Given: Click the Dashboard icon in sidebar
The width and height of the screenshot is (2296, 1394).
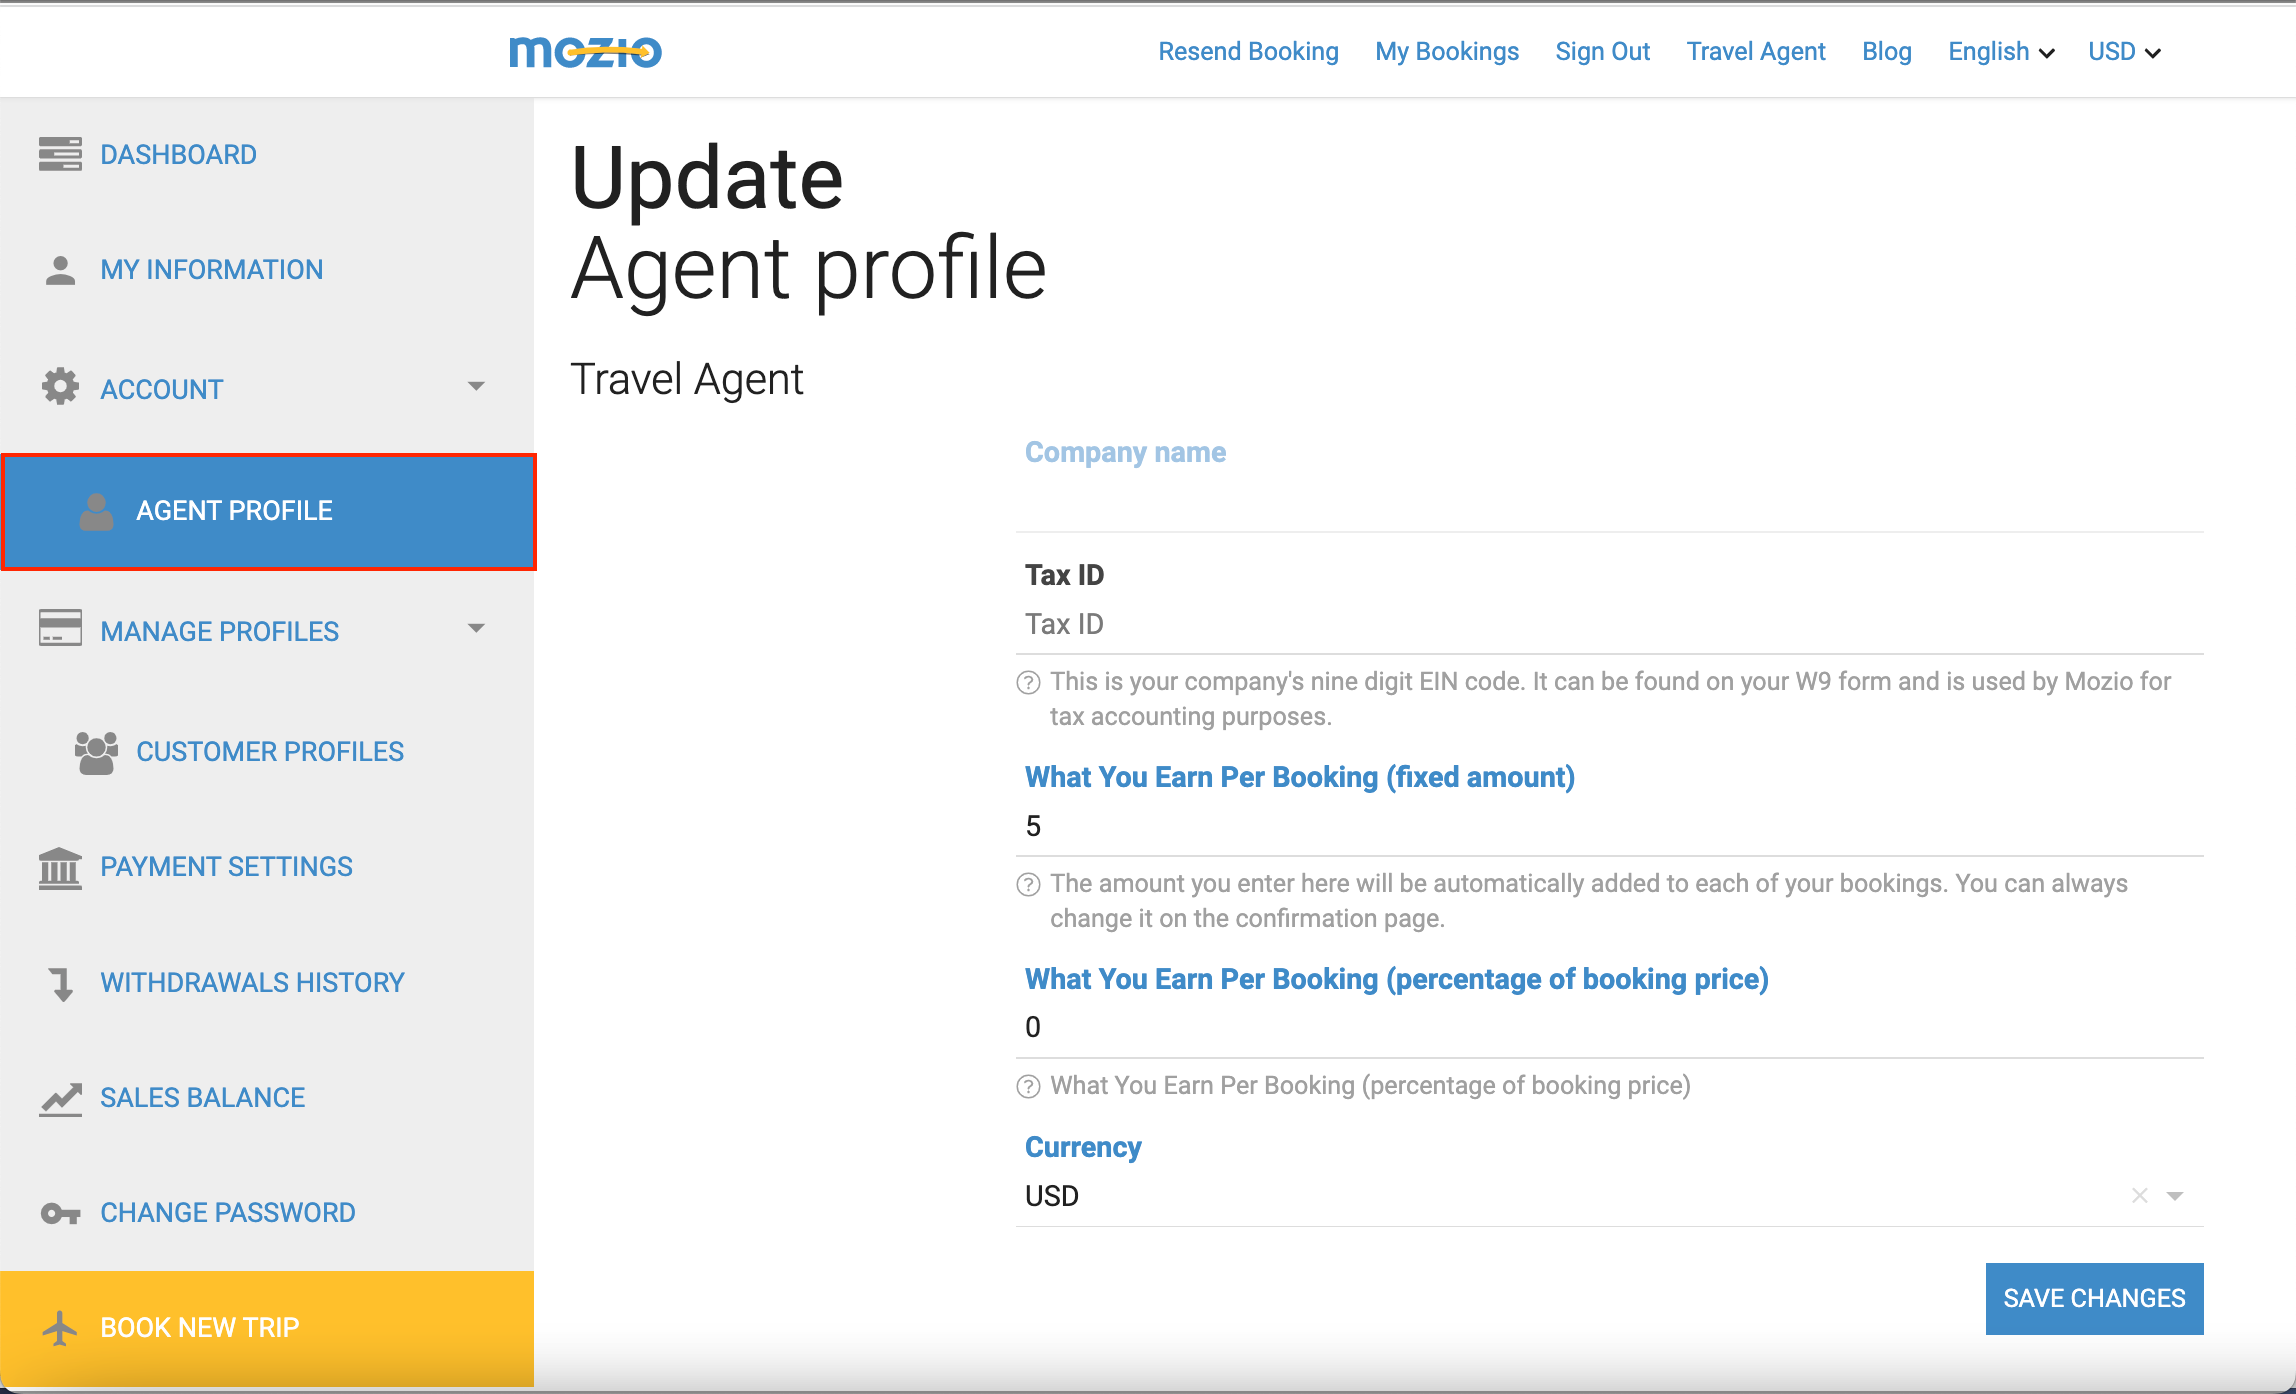Looking at the screenshot, I should pos(59,153).
